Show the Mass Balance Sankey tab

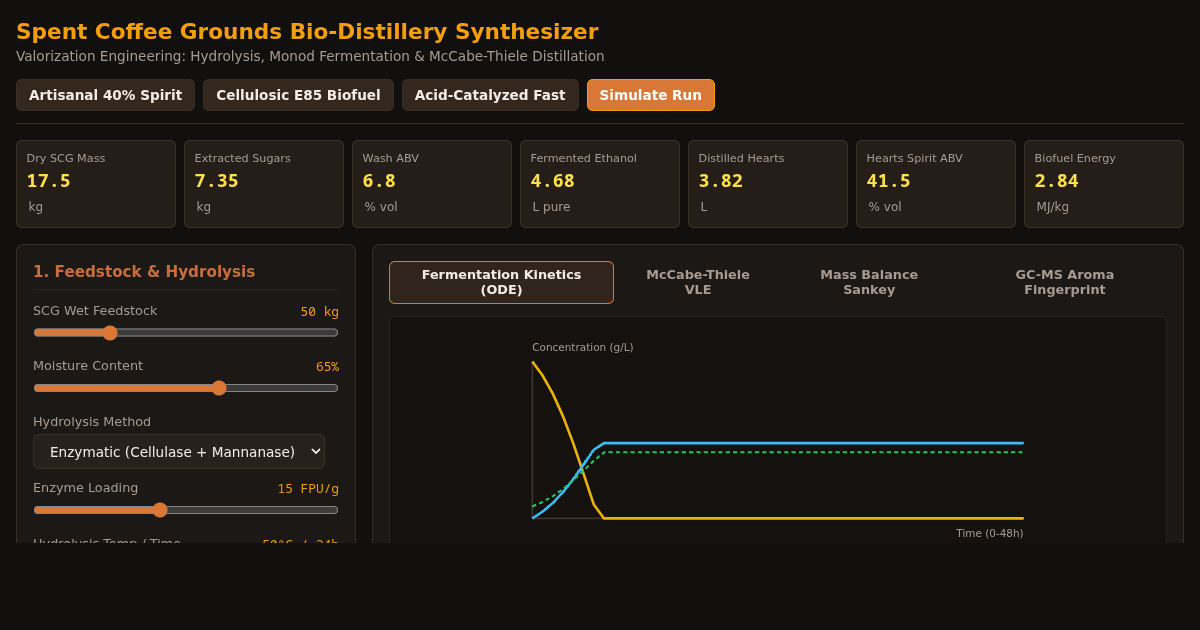[869, 282]
